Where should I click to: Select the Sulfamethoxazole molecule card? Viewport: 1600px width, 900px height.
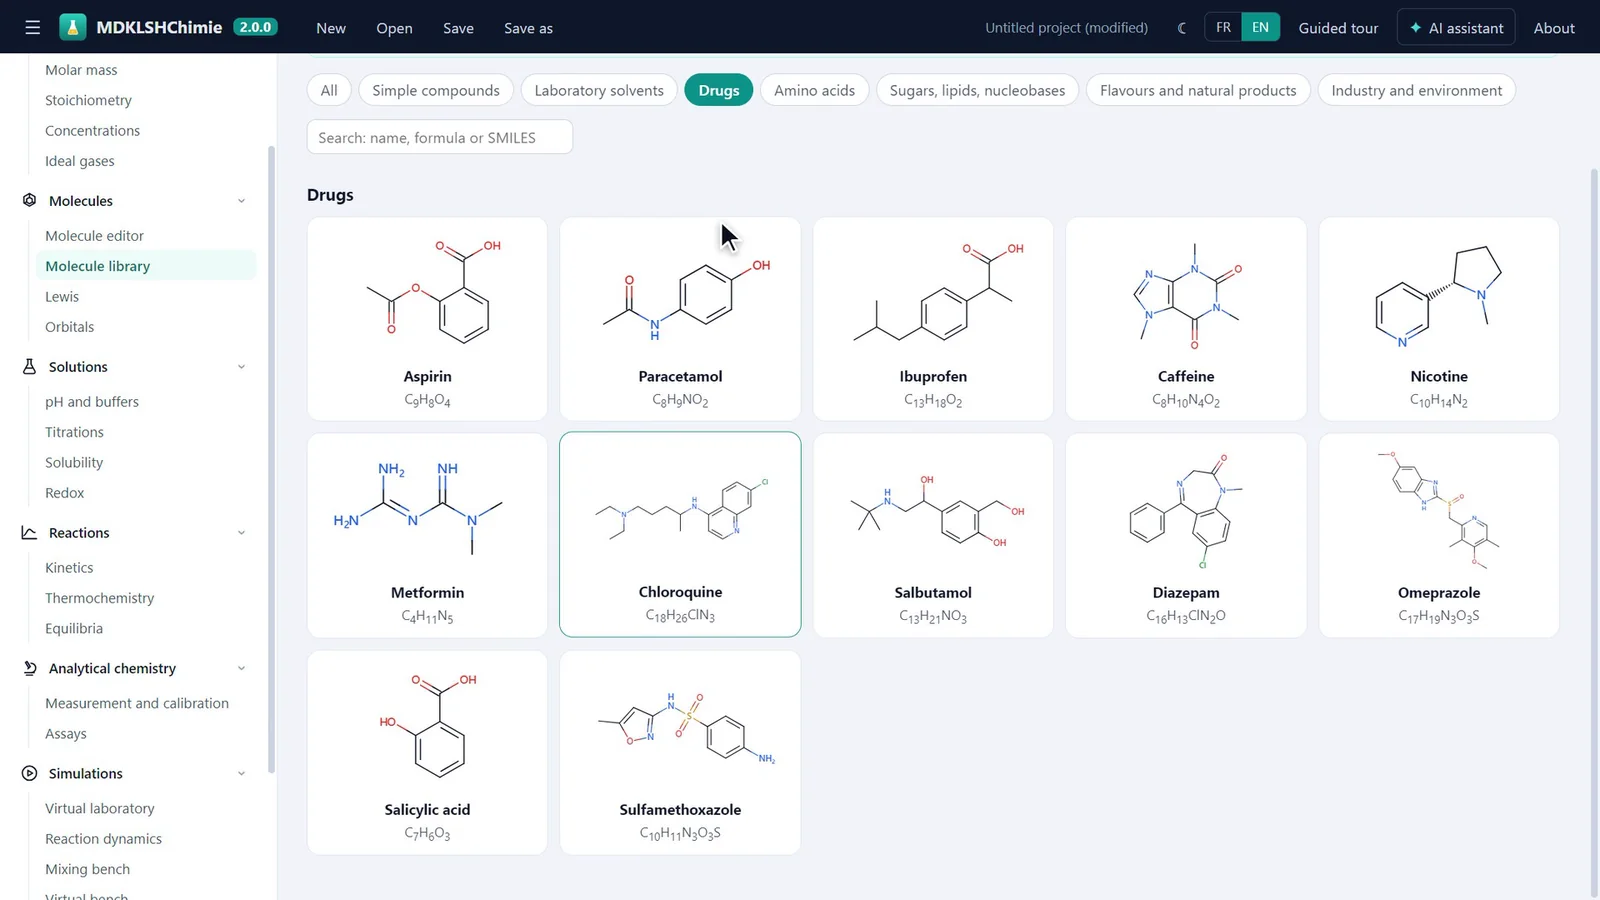[x=680, y=753]
